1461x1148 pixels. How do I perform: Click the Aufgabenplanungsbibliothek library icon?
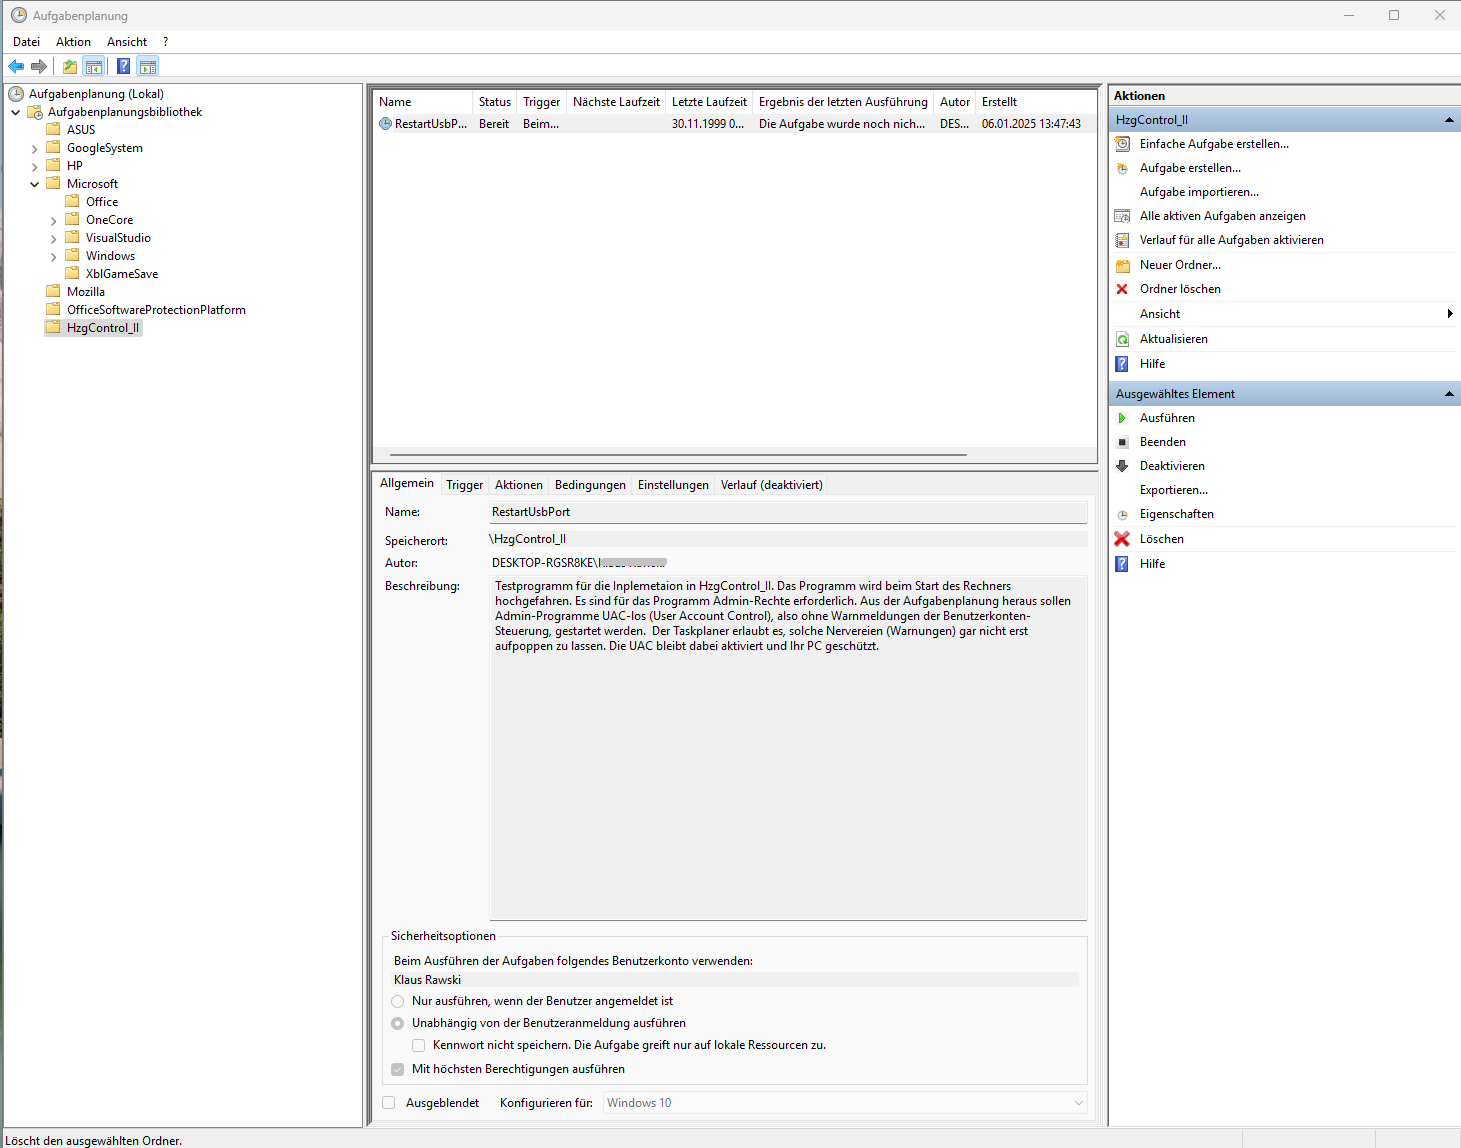pyautogui.click(x=35, y=112)
